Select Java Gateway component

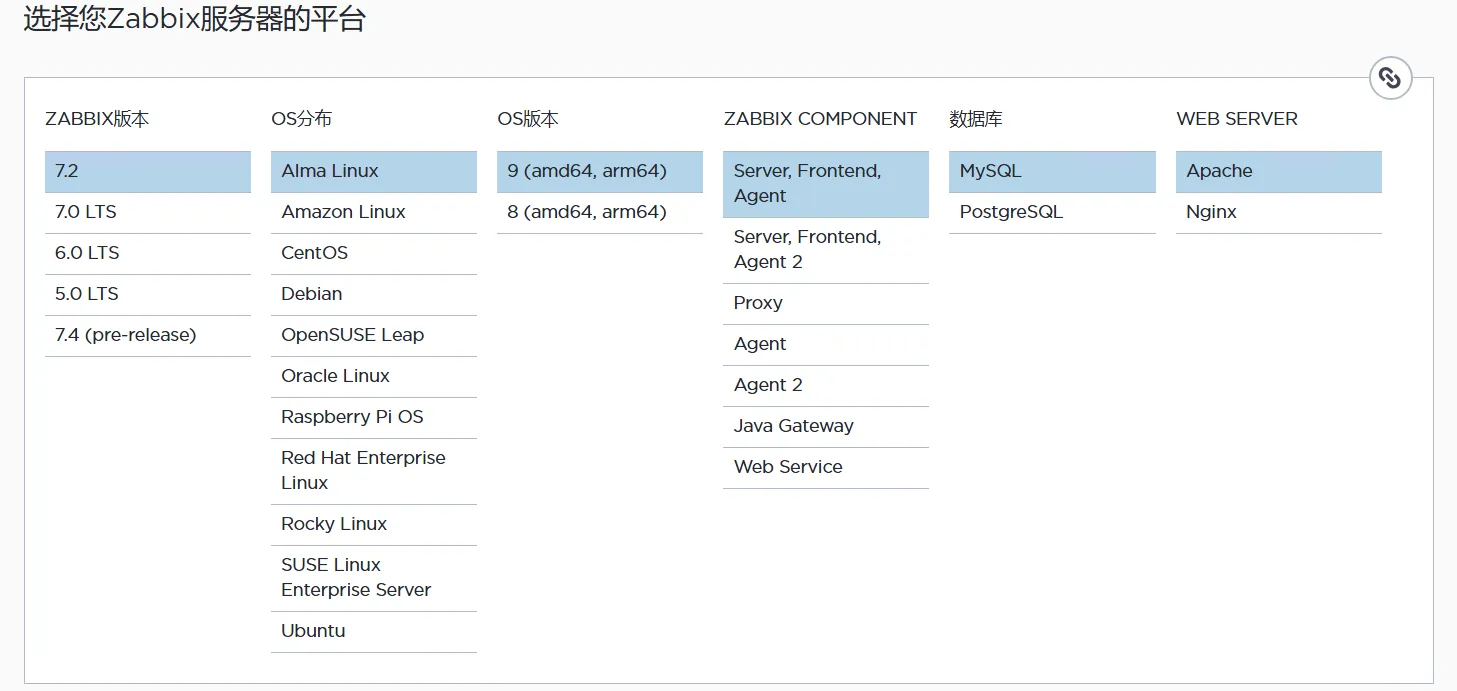point(826,426)
